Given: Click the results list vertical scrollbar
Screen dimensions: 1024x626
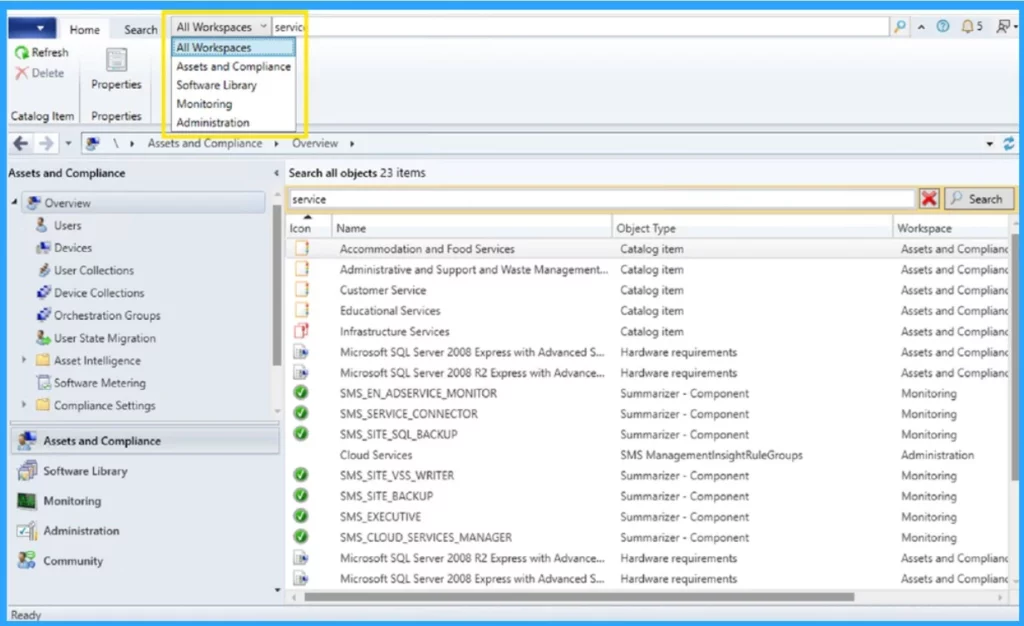Looking at the screenshot, I should pos(1014,358).
